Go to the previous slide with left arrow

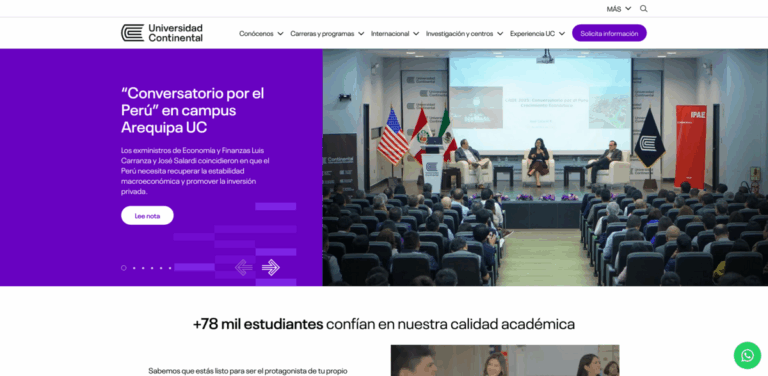[243, 267]
